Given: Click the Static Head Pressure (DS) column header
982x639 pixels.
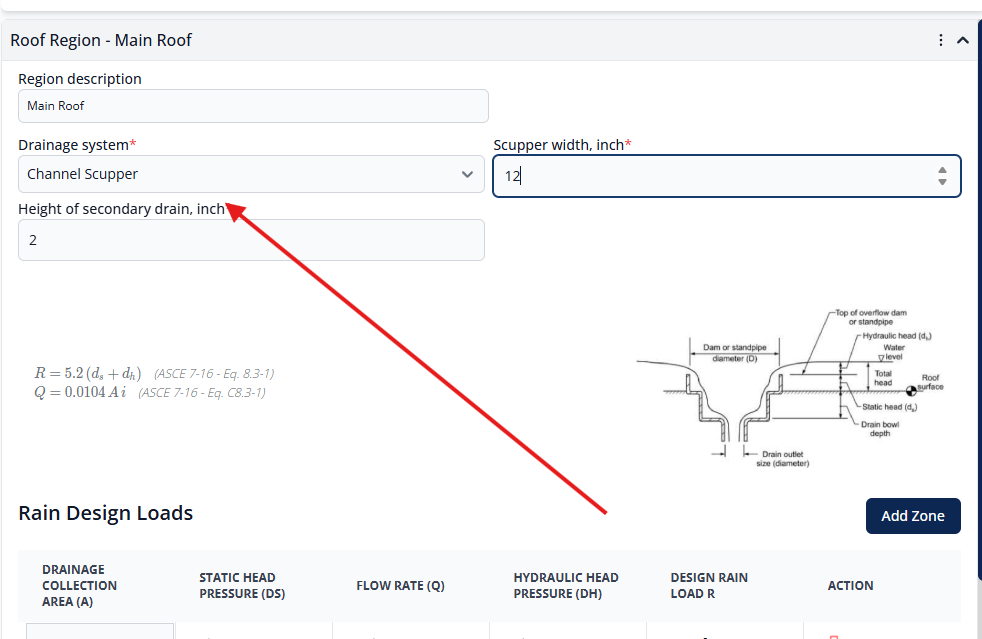Looking at the screenshot, I should pos(237,586).
